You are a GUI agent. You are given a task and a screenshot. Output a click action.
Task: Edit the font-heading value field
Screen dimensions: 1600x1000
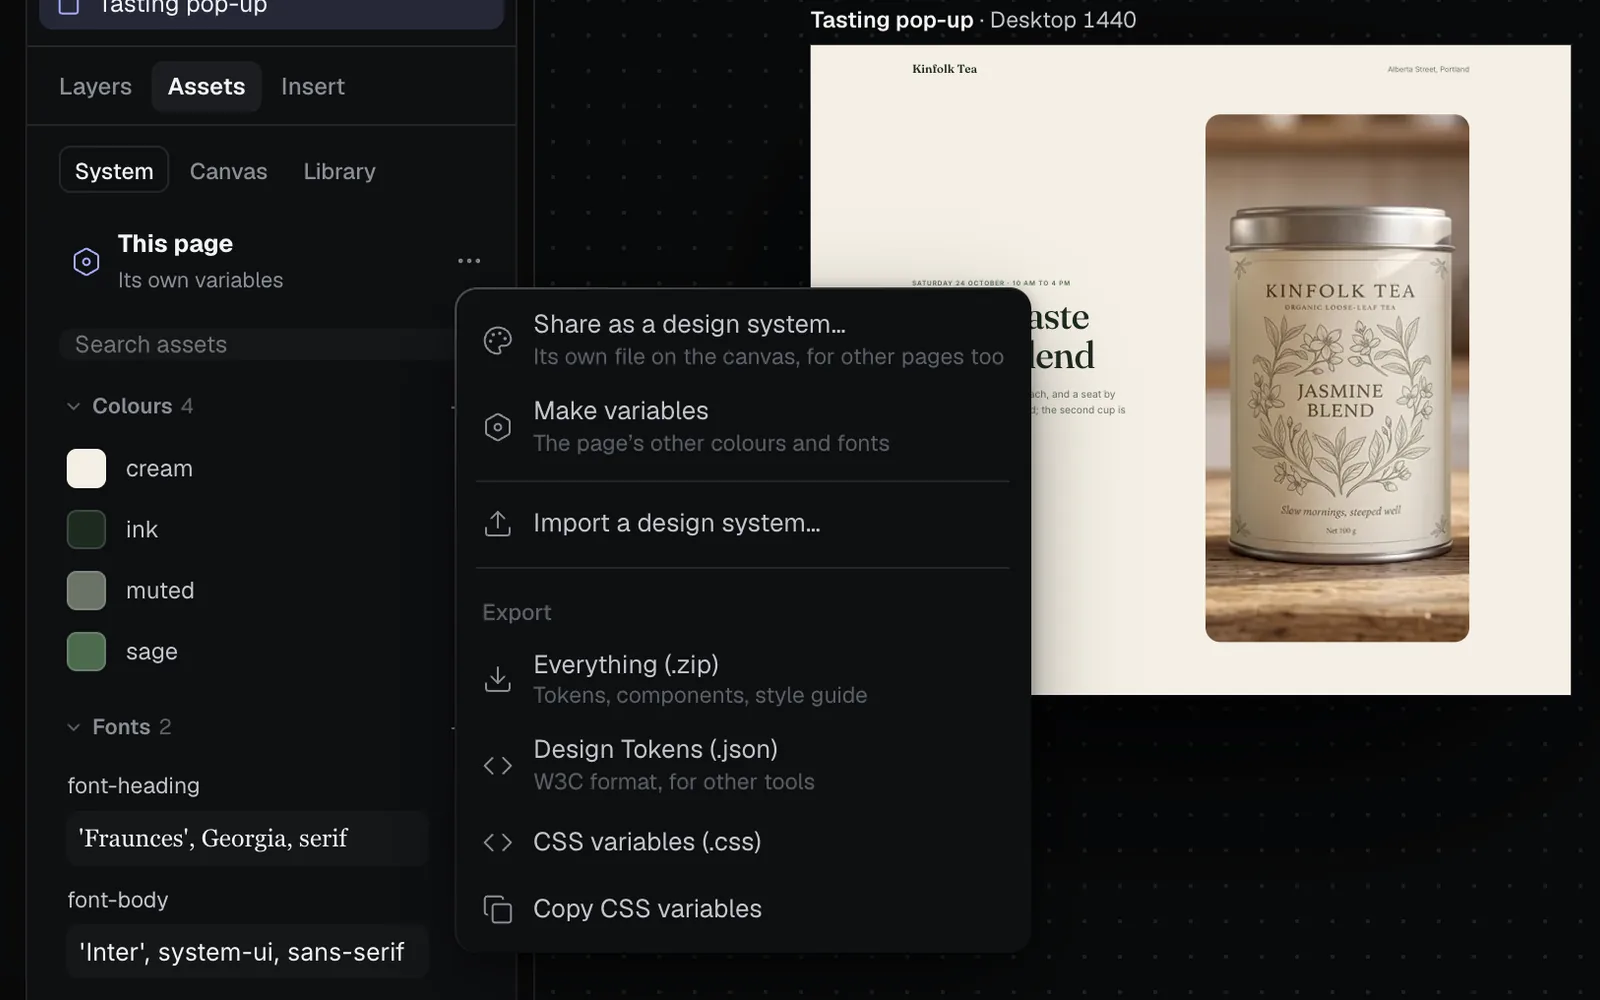click(248, 838)
